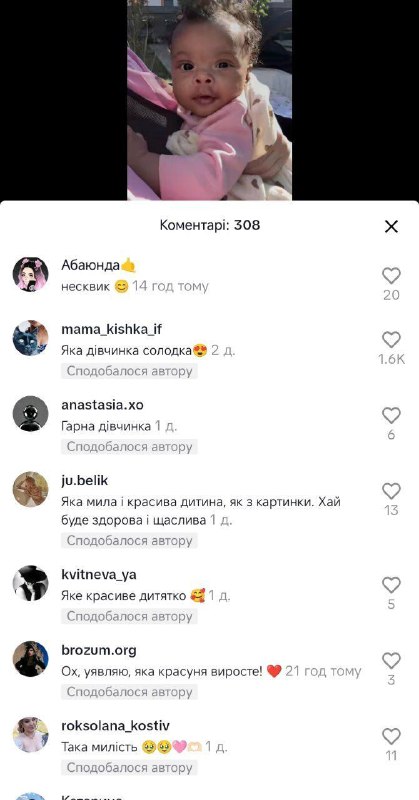This screenshot has height=800, width=419.
Task: Open Абаюнда profile avatar
Action: [x=31, y=274]
